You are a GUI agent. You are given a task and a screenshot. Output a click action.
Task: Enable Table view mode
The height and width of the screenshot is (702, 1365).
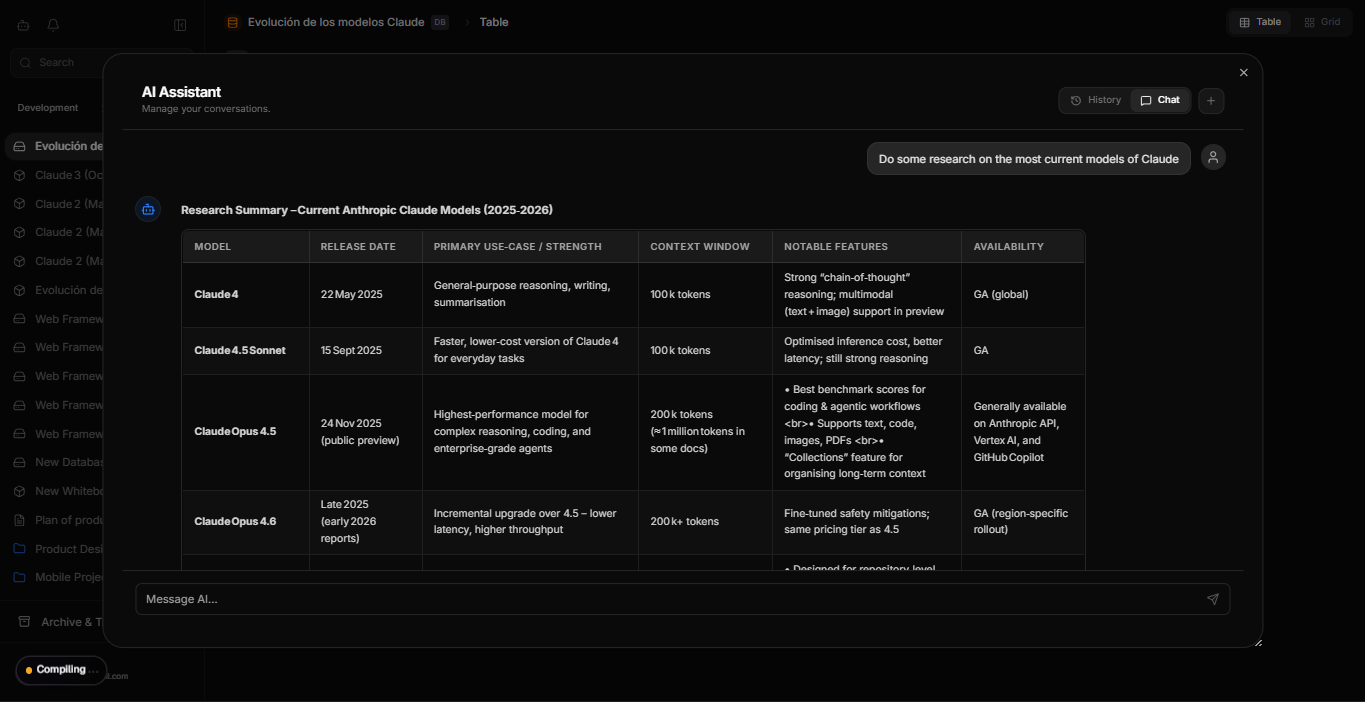[x=1259, y=21]
